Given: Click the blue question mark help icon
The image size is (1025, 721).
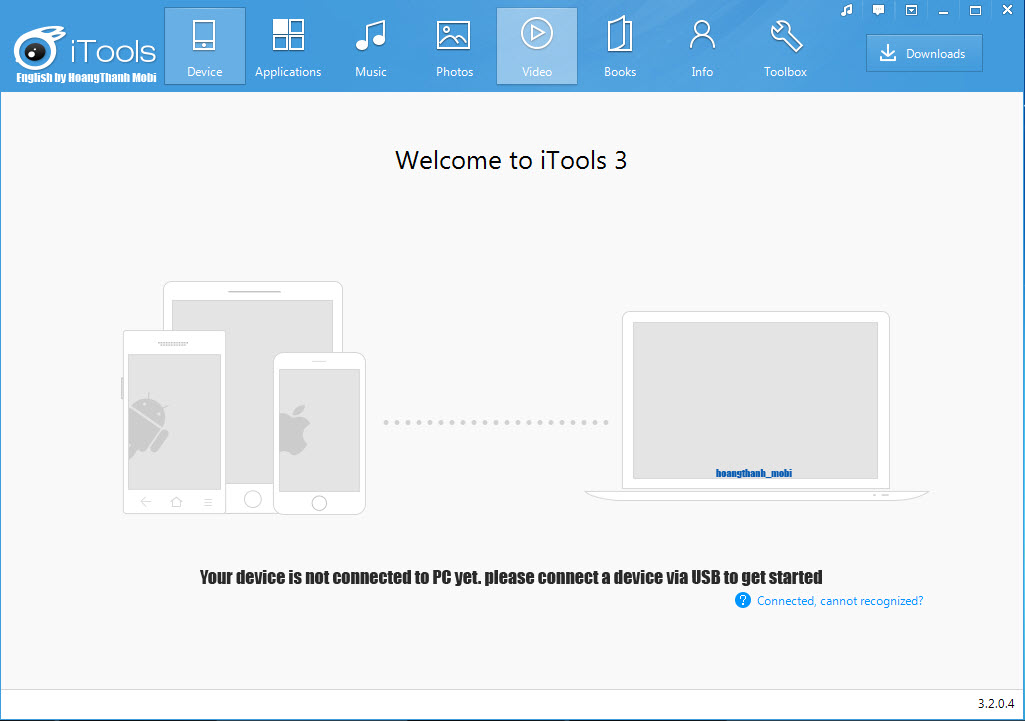Looking at the screenshot, I should click(x=743, y=600).
